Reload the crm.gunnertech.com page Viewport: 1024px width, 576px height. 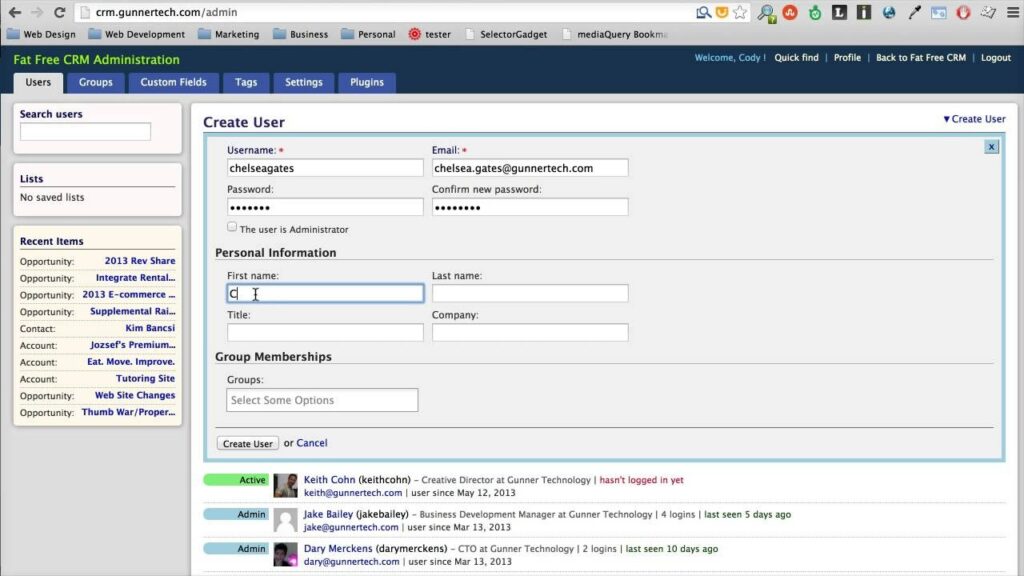[x=60, y=13]
